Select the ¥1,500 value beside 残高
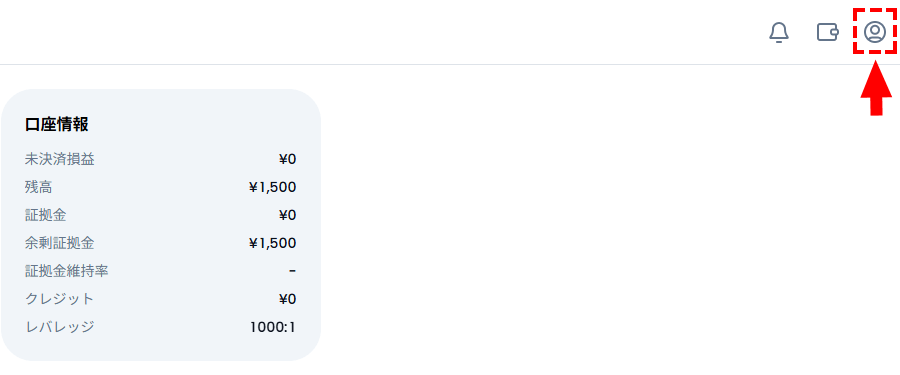900x375 pixels. [x=273, y=187]
